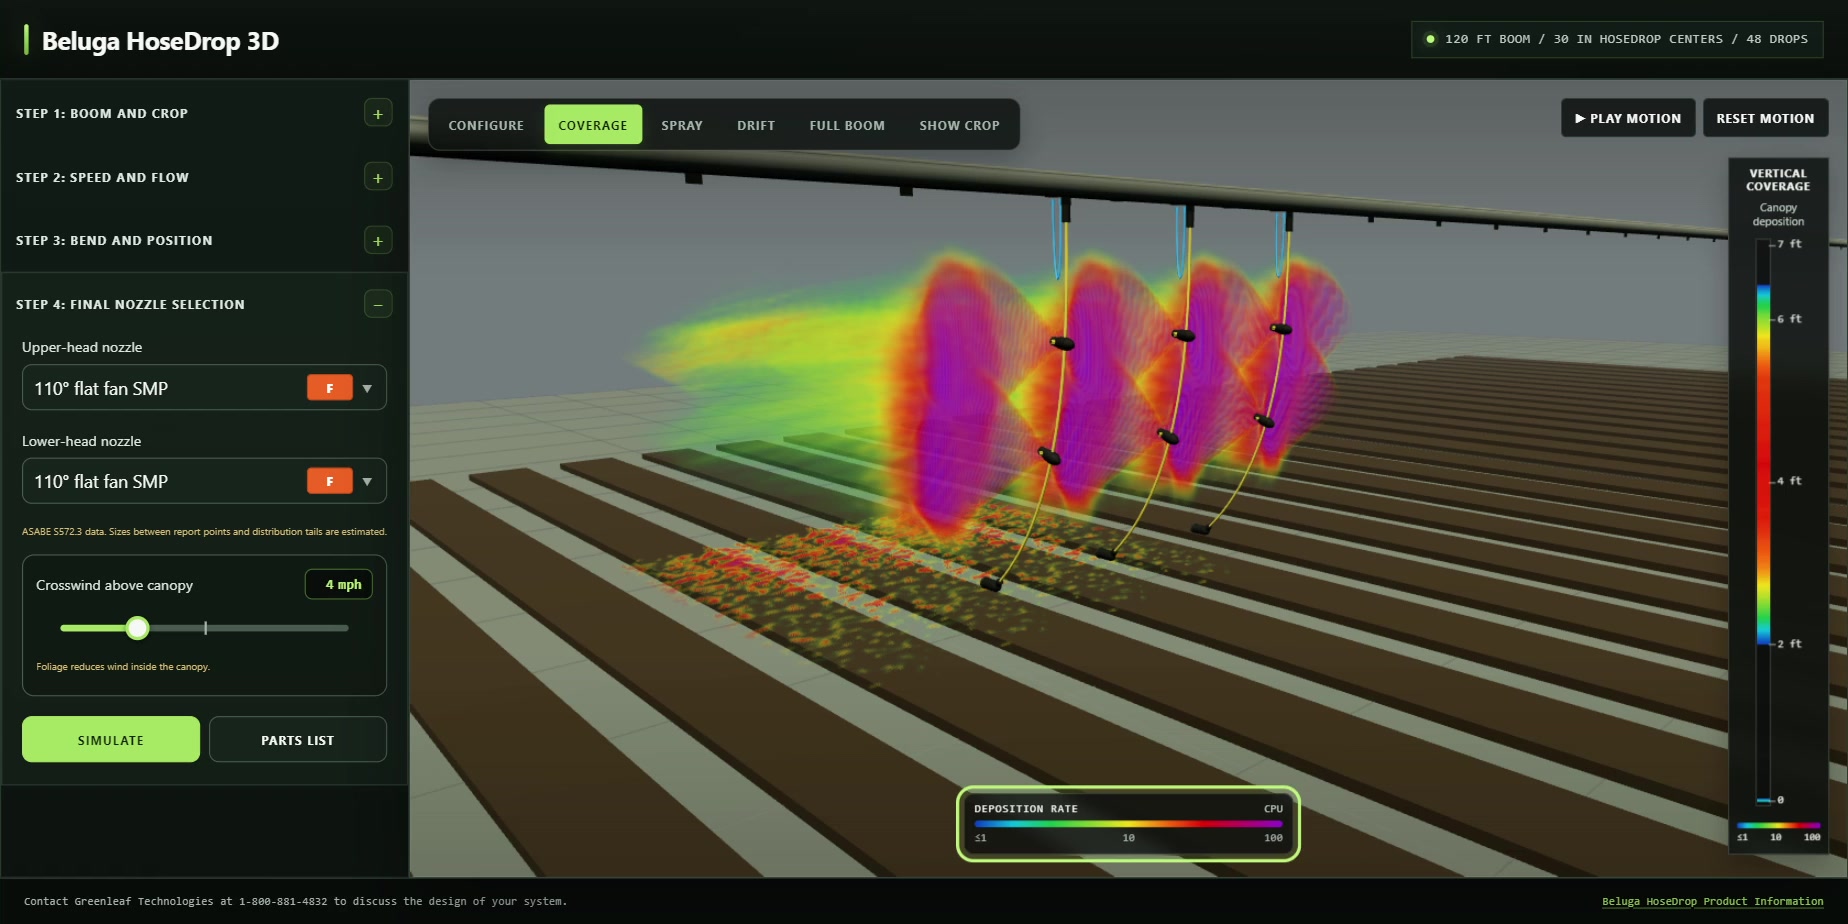Switch to the Configure view tab
The width and height of the screenshot is (1848, 924).
pos(486,125)
